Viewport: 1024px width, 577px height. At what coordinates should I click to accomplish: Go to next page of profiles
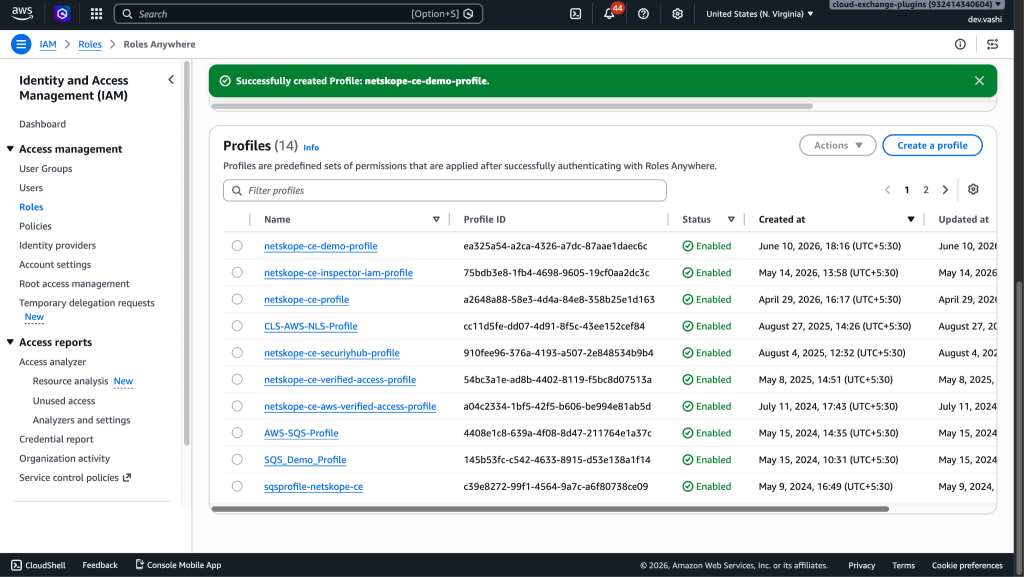point(945,190)
